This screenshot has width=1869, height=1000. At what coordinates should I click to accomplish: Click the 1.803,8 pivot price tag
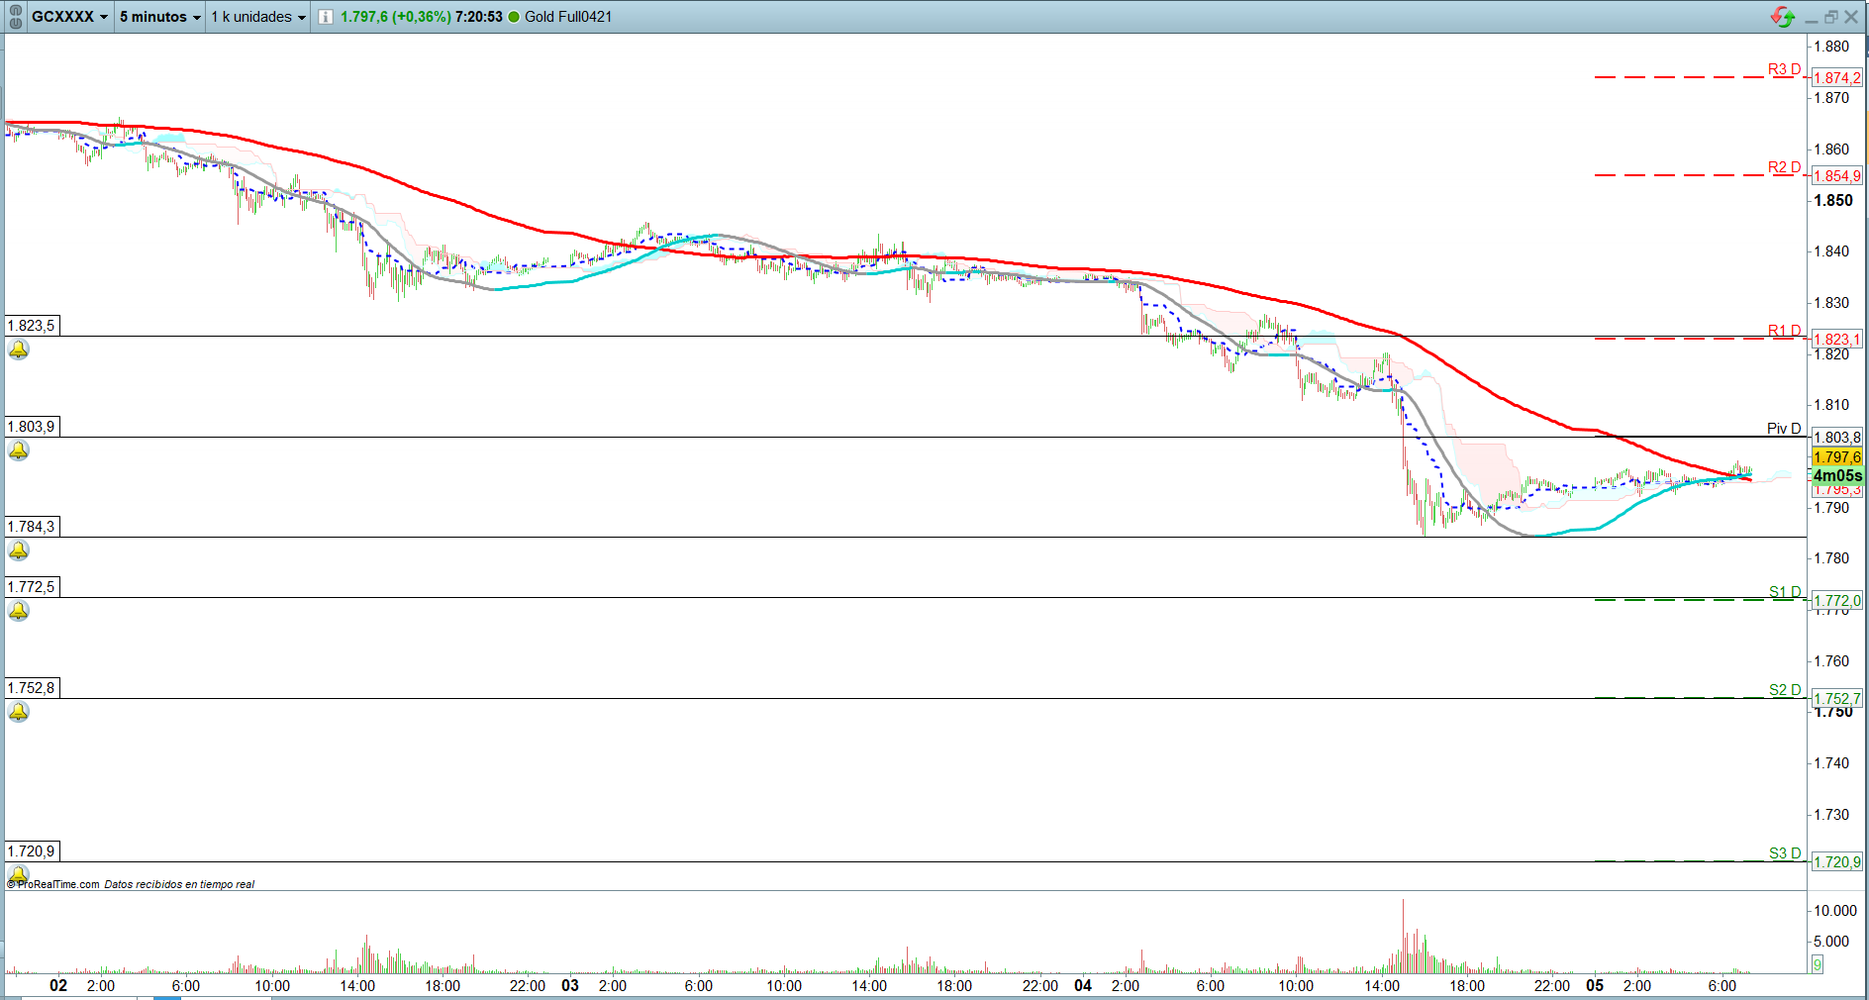pyautogui.click(x=1837, y=438)
